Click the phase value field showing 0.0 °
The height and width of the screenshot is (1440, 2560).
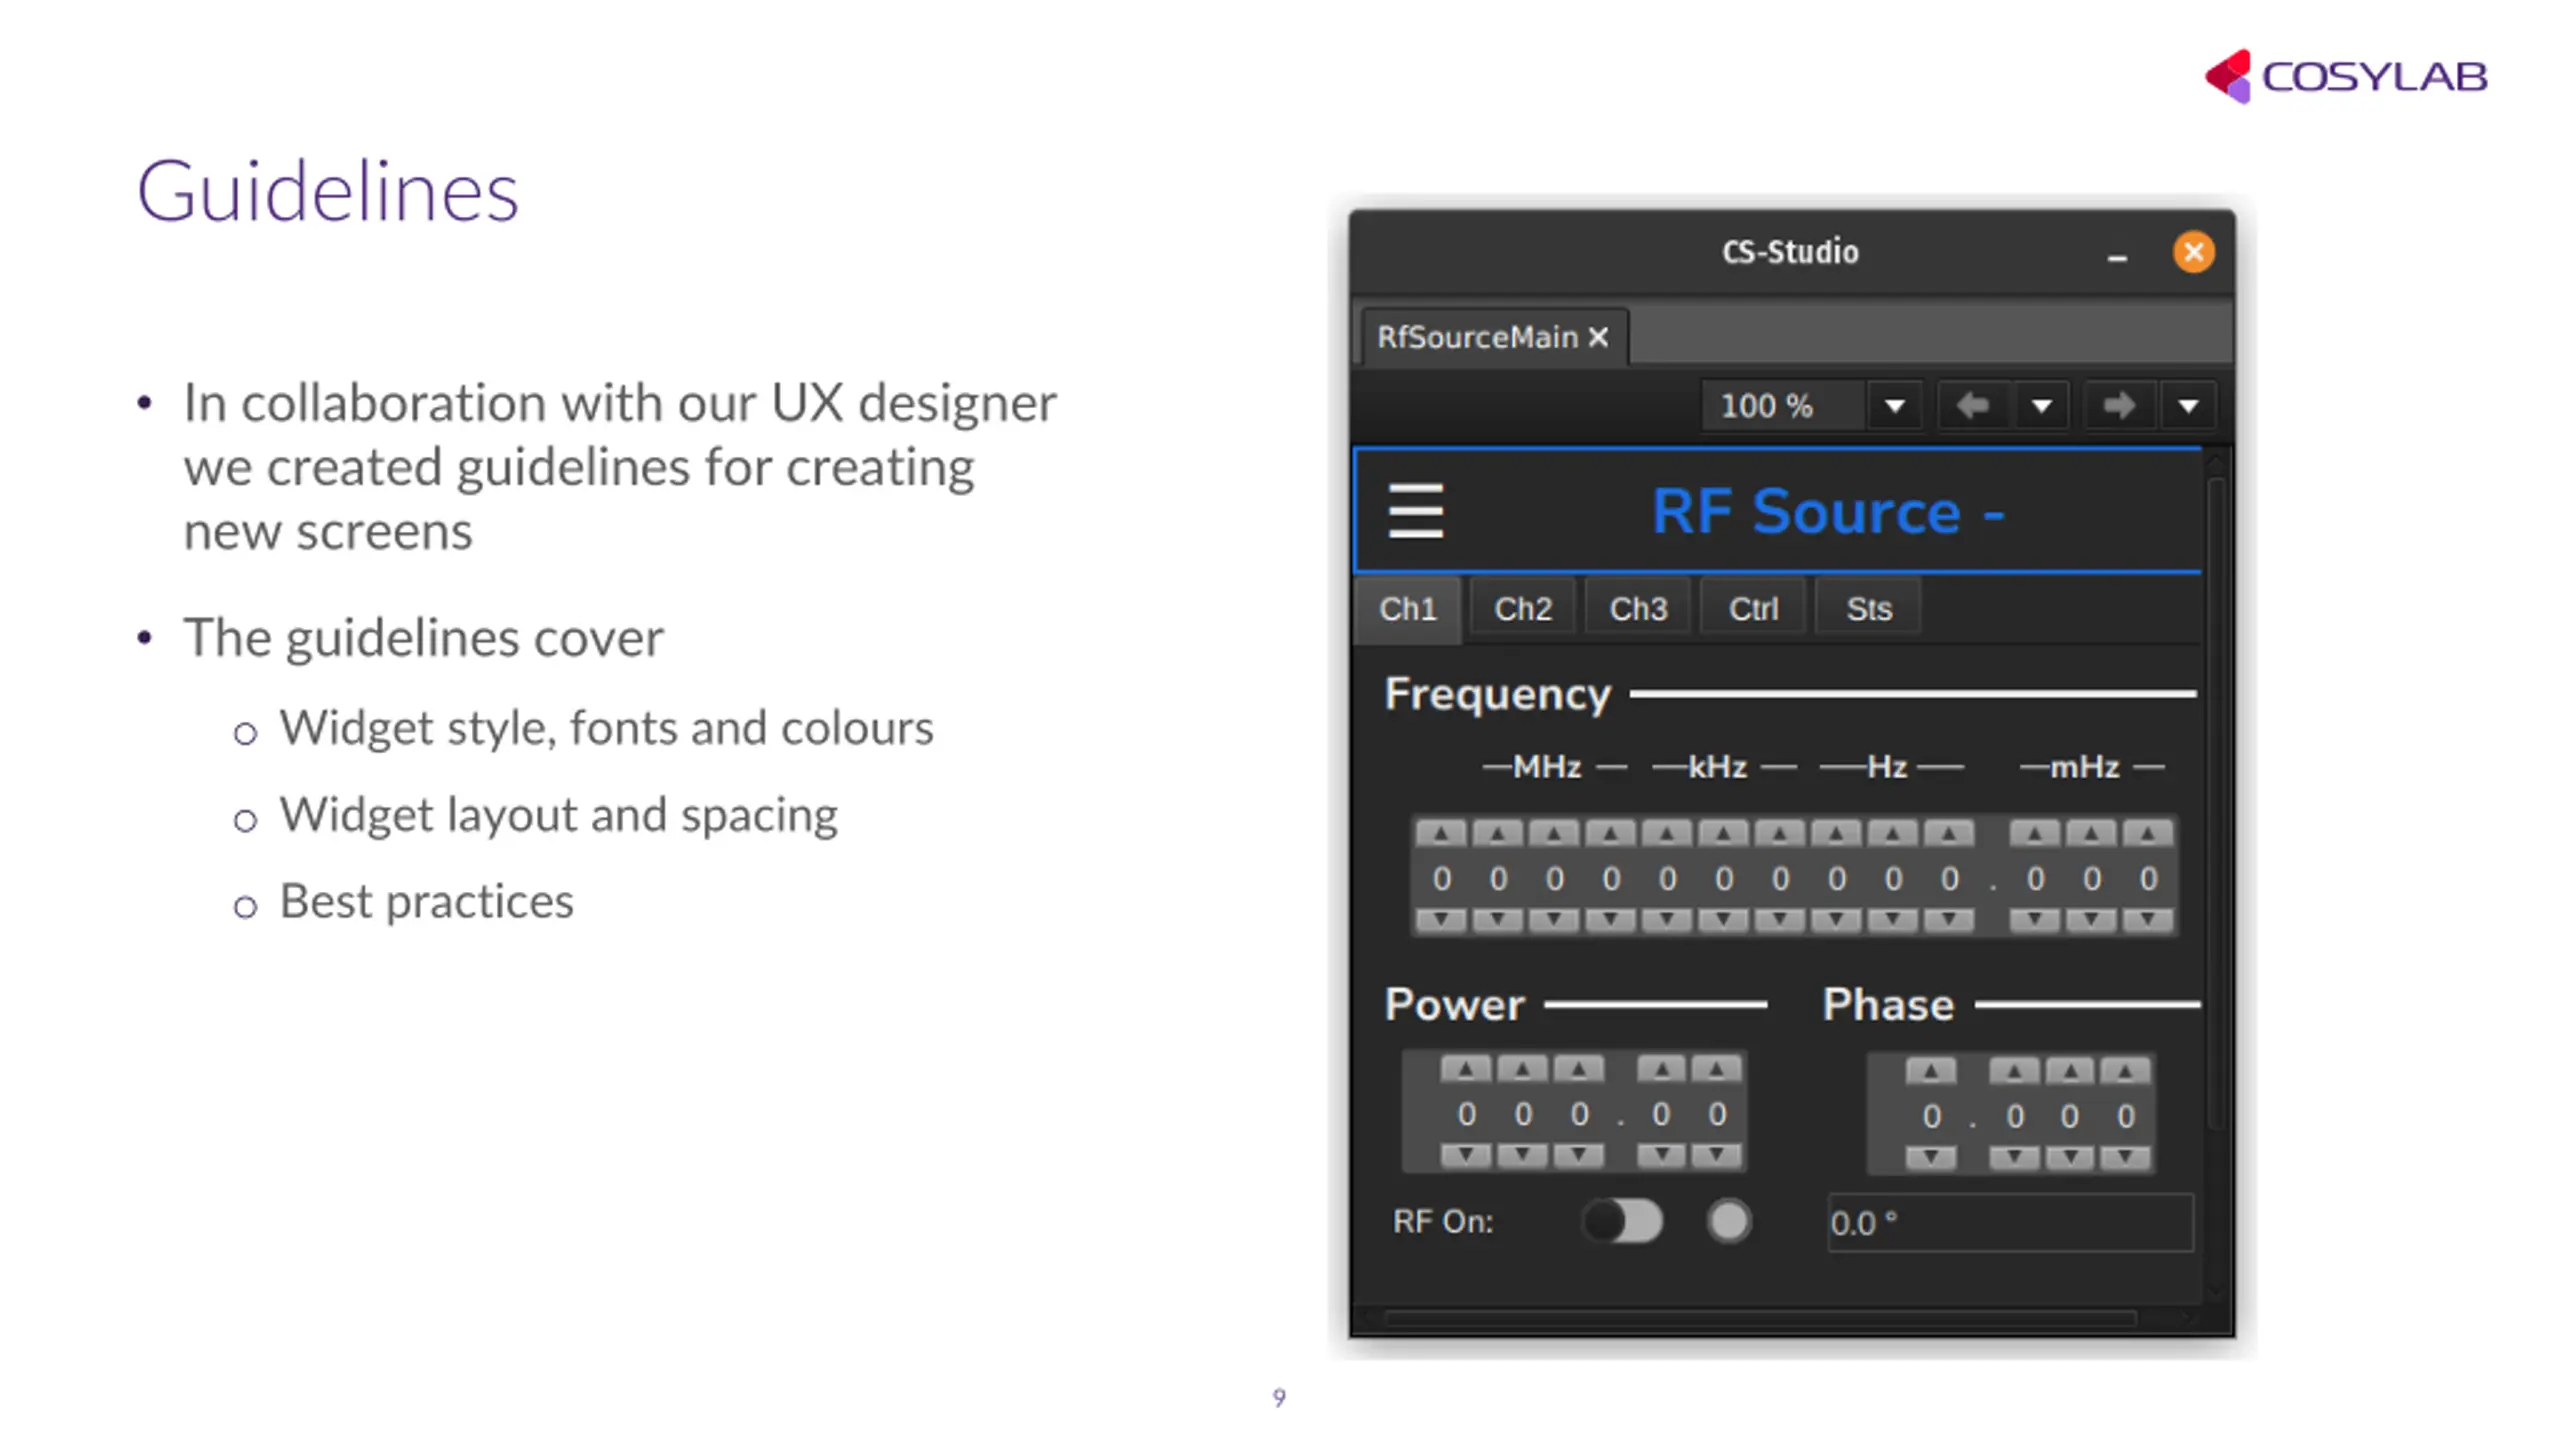2010,1222
